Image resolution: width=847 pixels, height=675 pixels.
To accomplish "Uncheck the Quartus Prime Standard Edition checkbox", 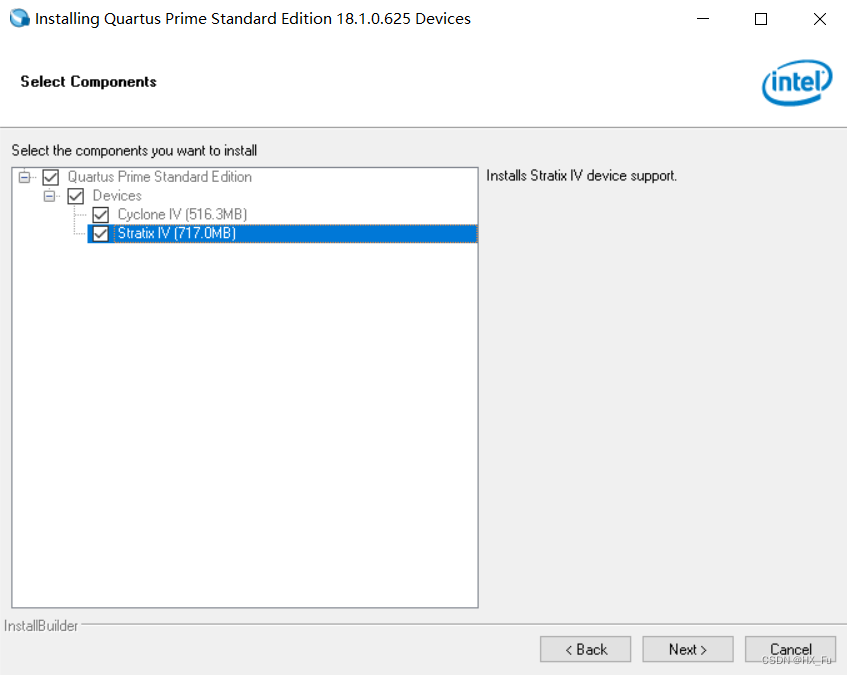I will tap(51, 177).
